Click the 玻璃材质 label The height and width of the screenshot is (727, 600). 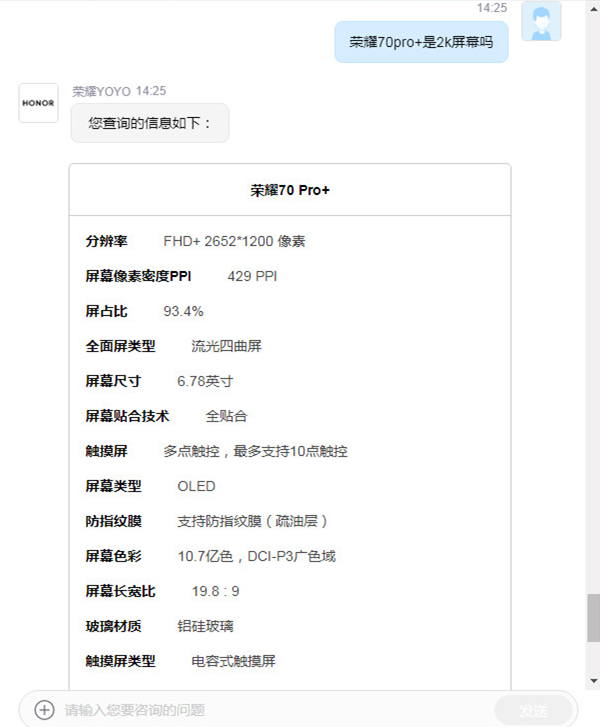(x=114, y=626)
